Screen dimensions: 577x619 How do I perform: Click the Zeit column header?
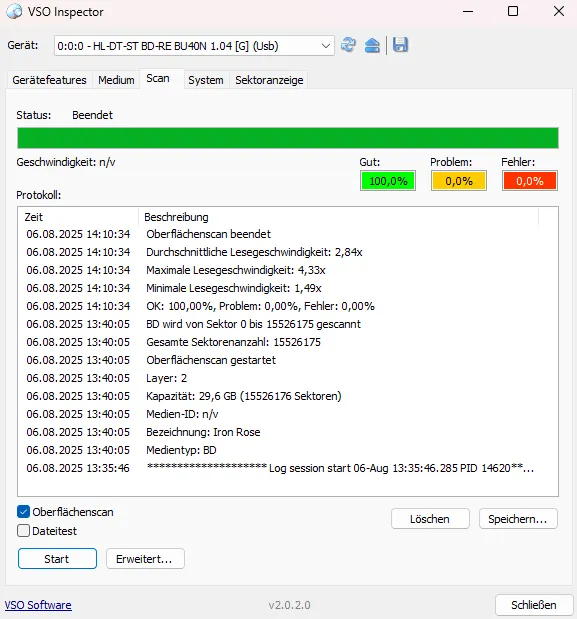tap(78, 217)
